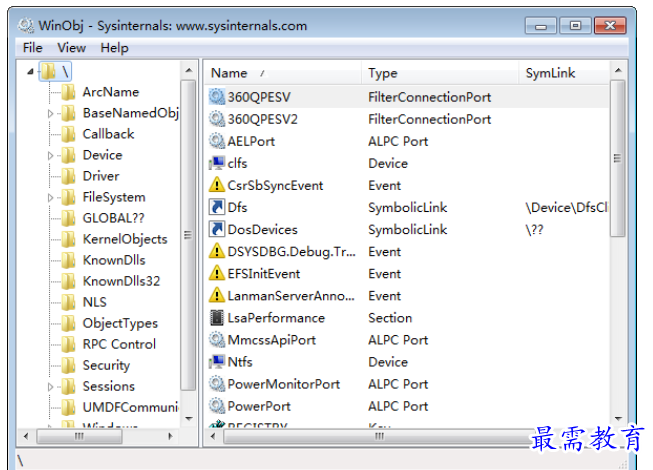This screenshot has height=470, width=653.
Task: Sort by the SymLink column header
Action: (564, 73)
